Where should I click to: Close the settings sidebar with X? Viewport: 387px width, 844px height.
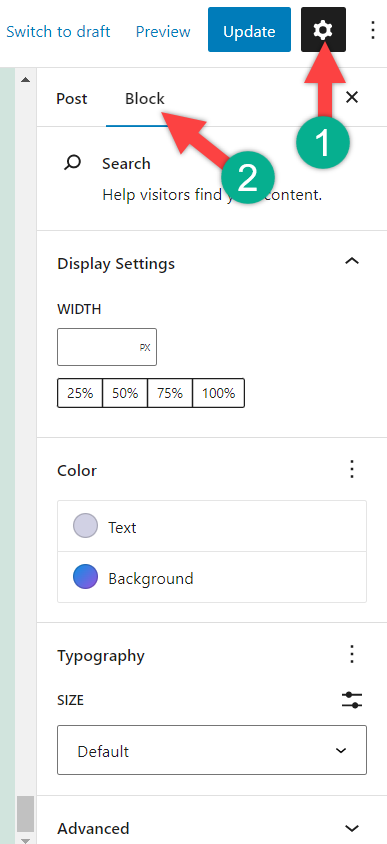pos(351,97)
